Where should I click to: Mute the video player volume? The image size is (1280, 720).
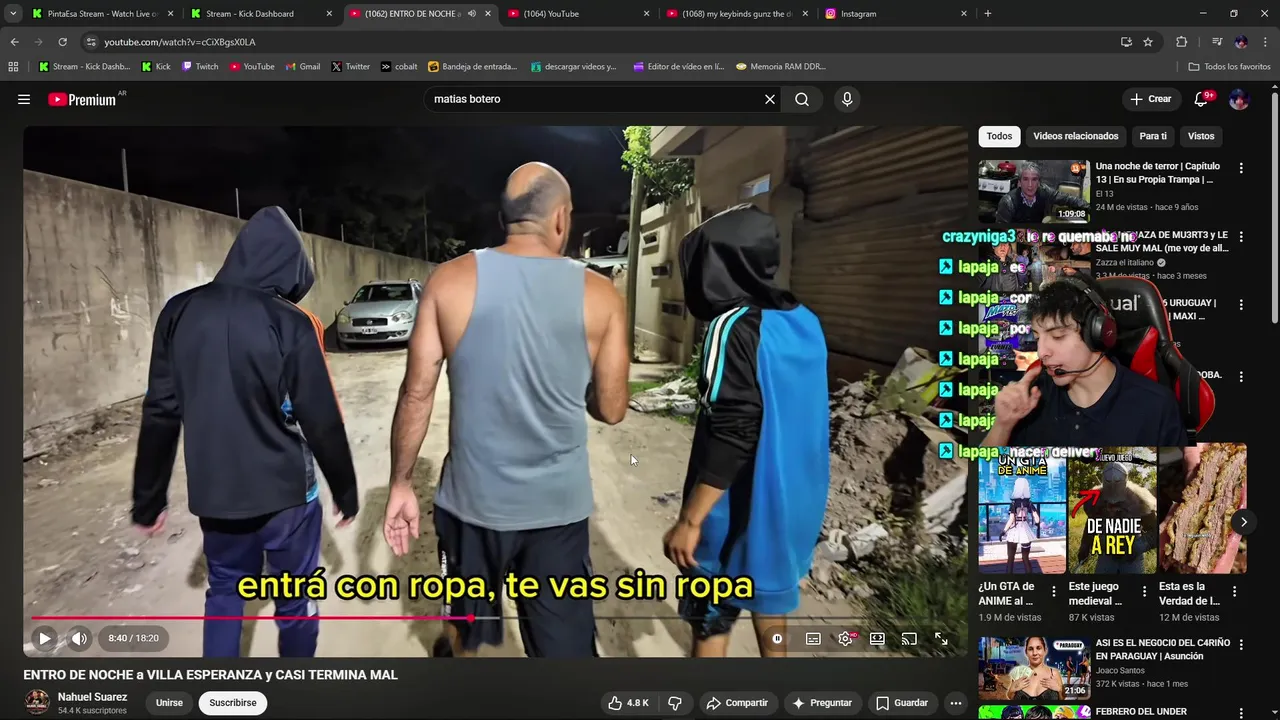pos(80,638)
